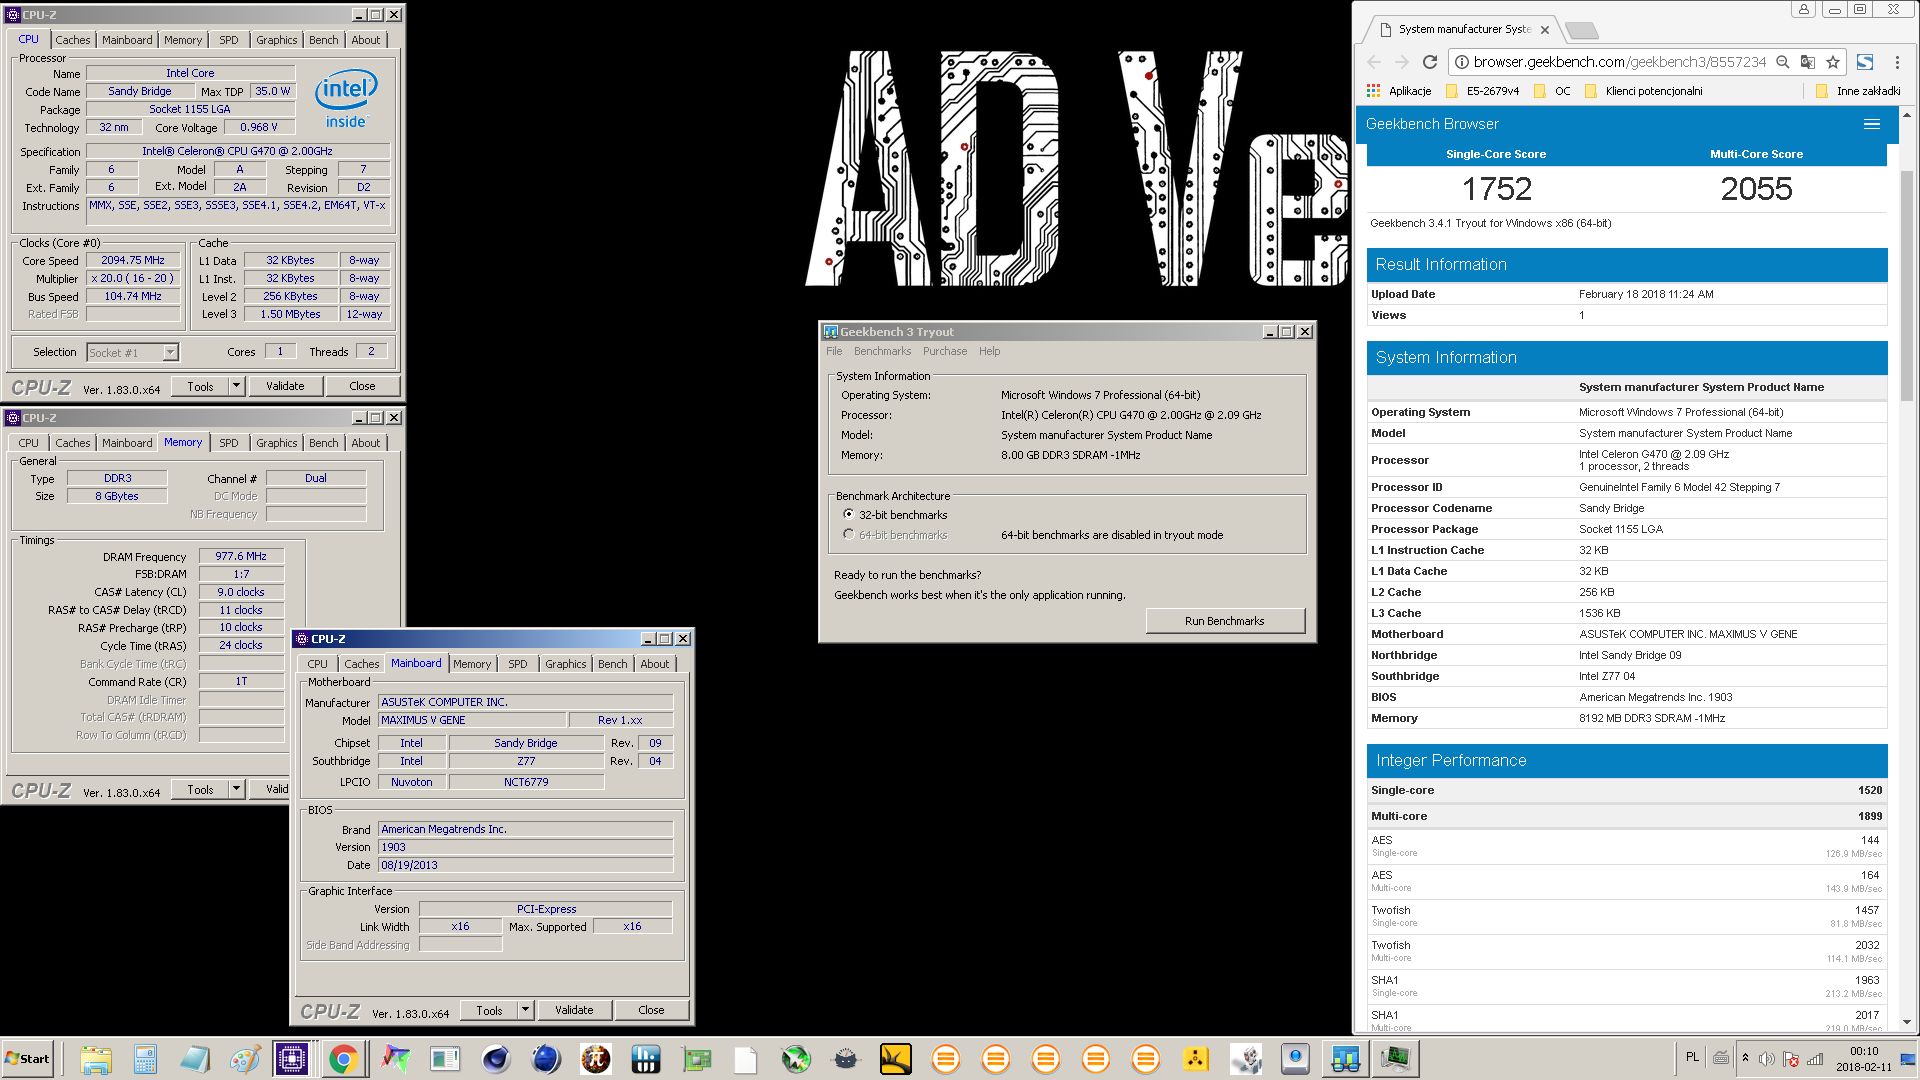The image size is (1920, 1080).
Task: Switch to Caches tab in top CPU-Z window
Action: pos(72,40)
